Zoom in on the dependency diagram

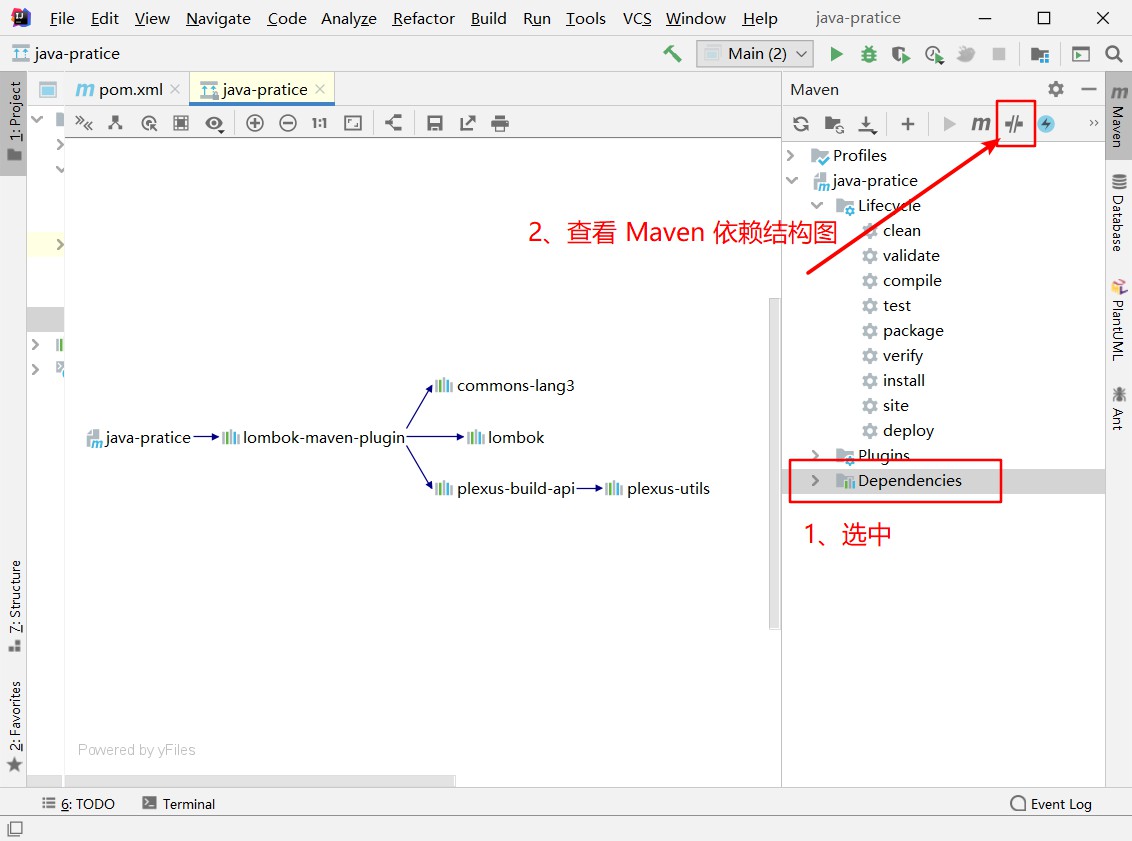pos(255,123)
